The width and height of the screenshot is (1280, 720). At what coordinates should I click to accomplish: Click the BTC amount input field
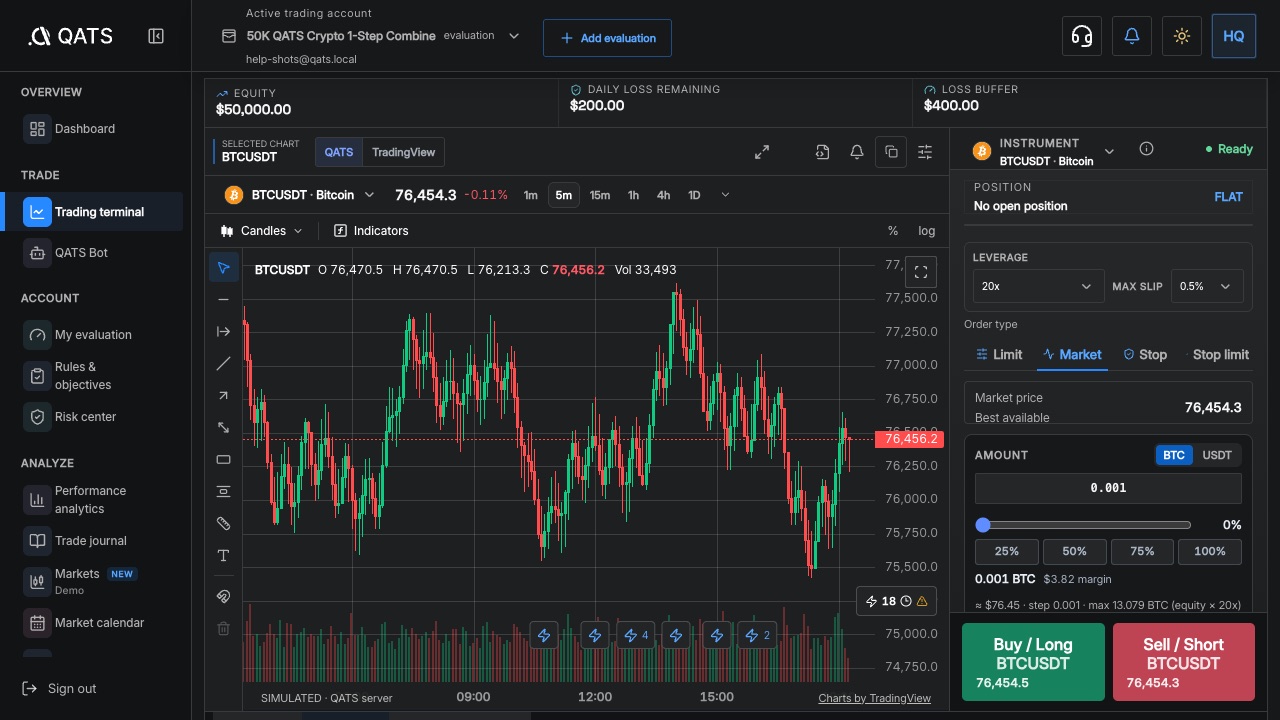(1108, 488)
